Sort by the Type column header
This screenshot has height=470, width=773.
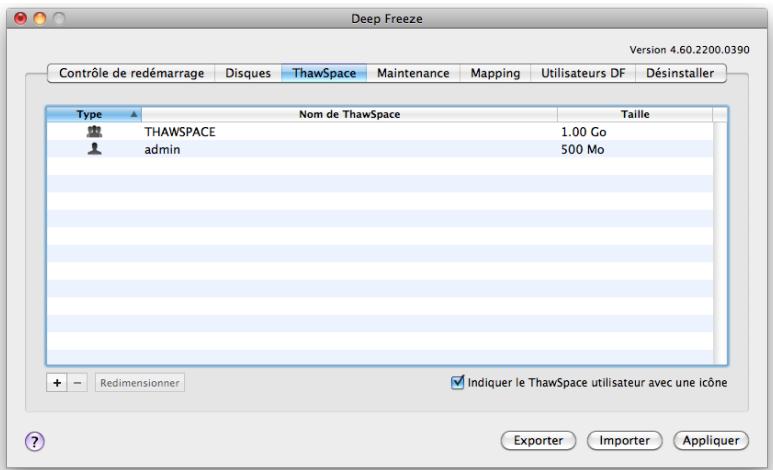[94, 114]
